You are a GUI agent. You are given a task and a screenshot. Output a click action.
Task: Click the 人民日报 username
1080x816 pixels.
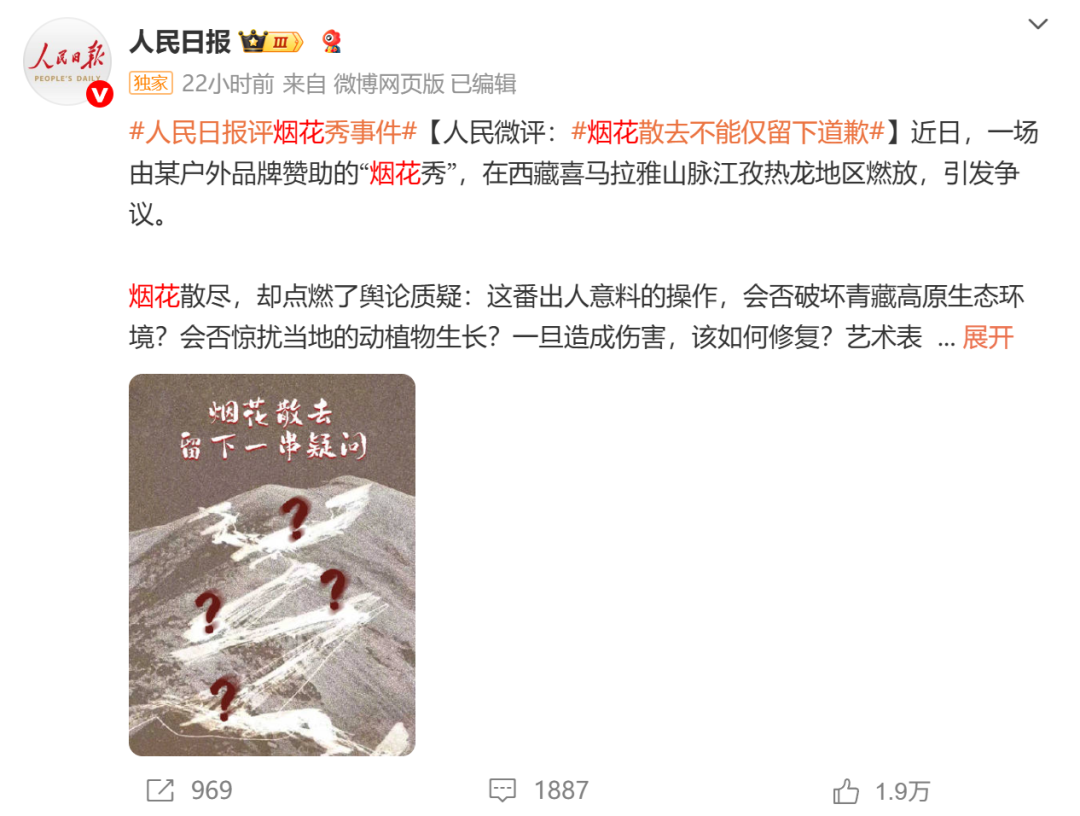click(180, 42)
